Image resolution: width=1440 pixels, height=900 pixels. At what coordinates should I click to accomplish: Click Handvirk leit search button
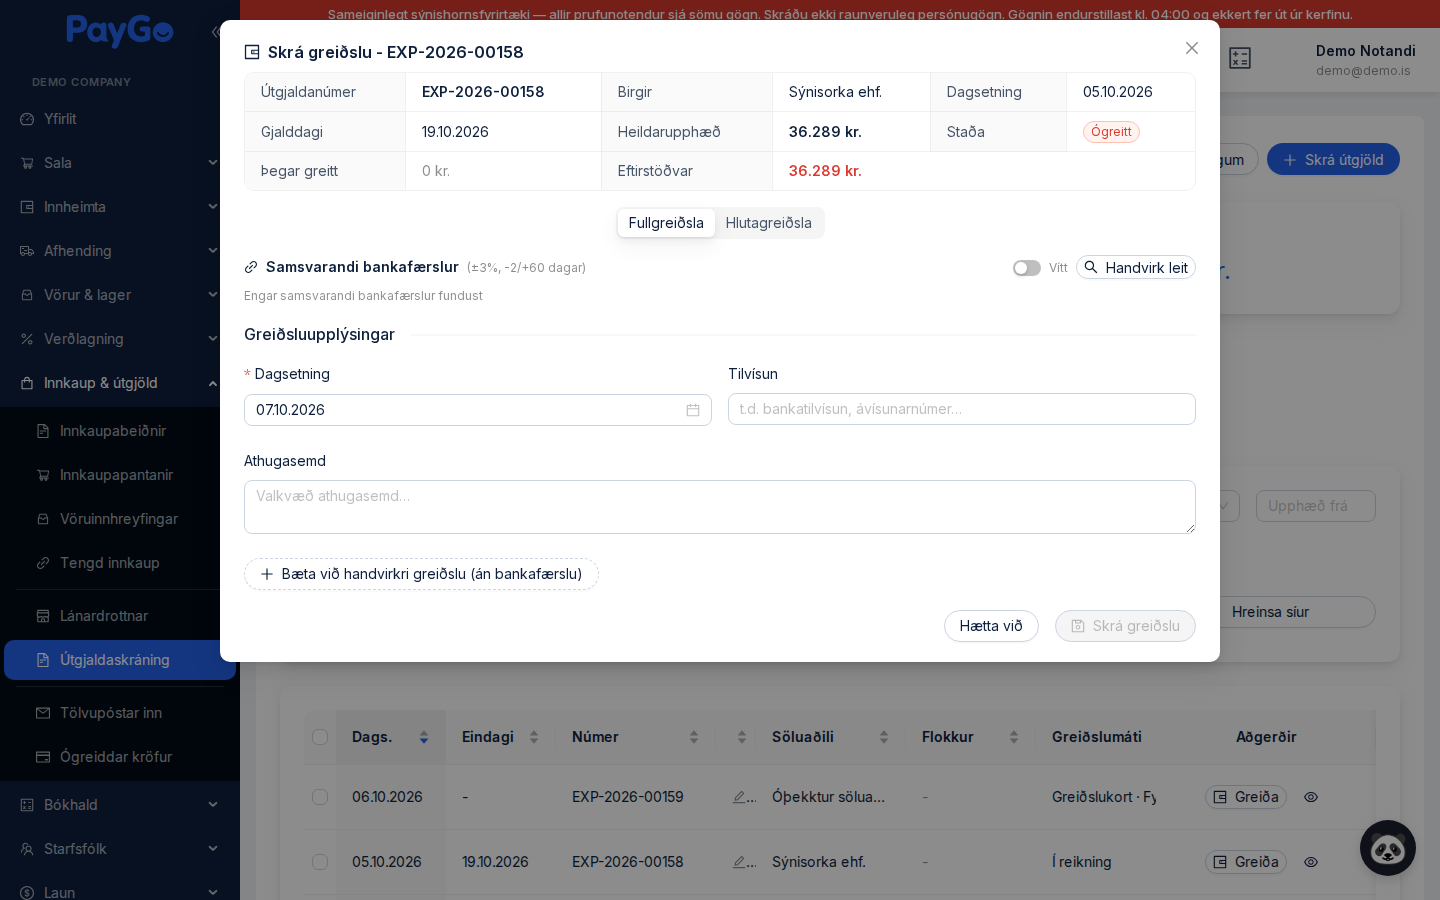tap(1136, 268)
